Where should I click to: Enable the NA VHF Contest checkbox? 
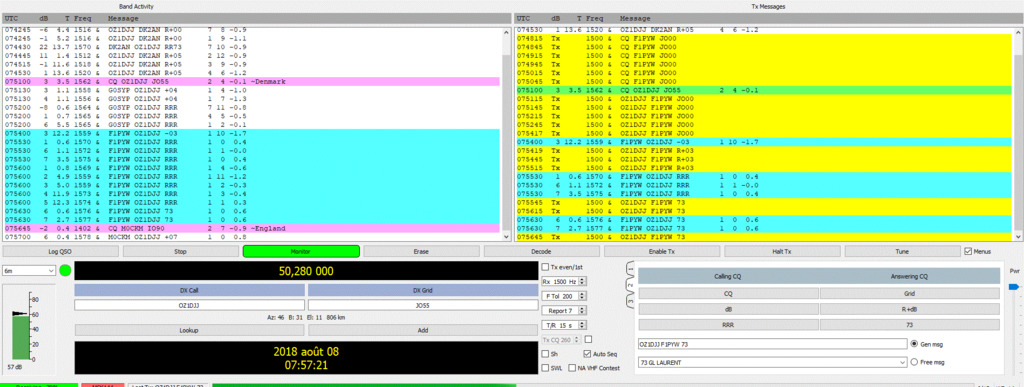point(573,368)
